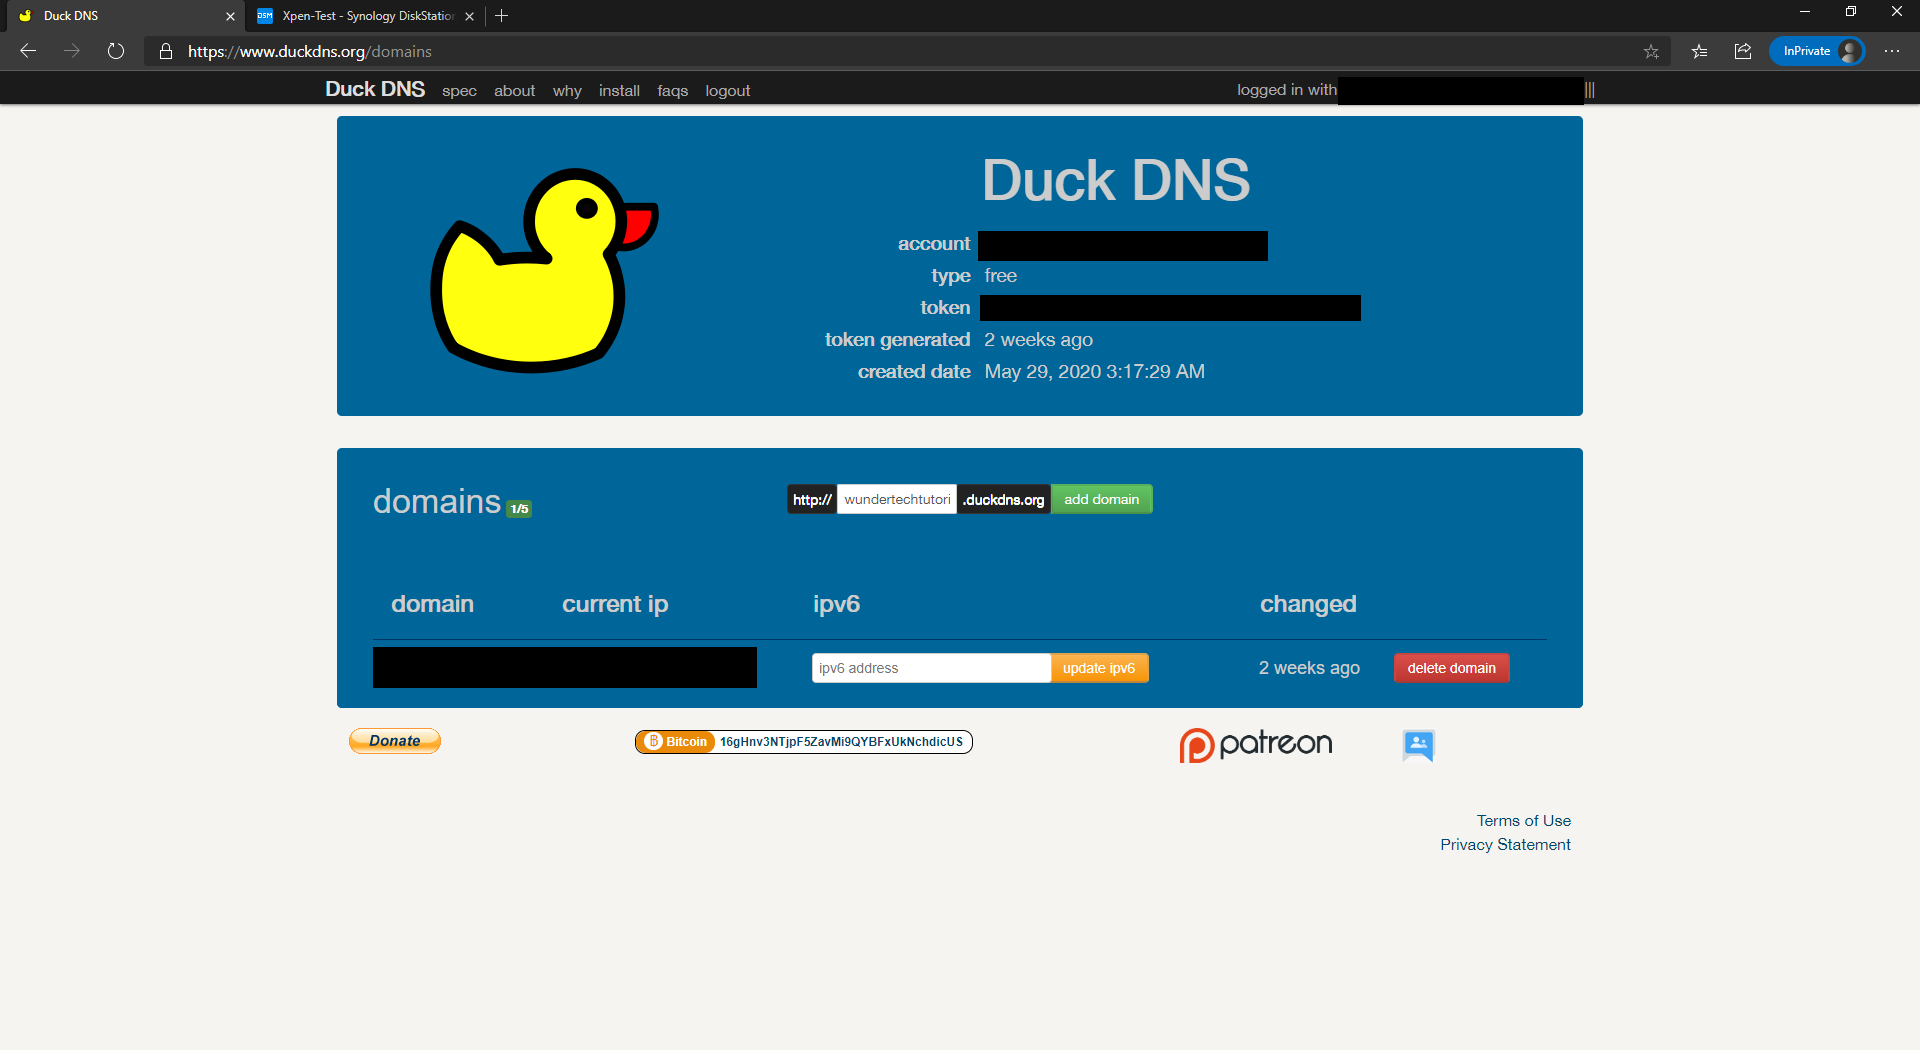Open a new browser tab

(502, 16)
